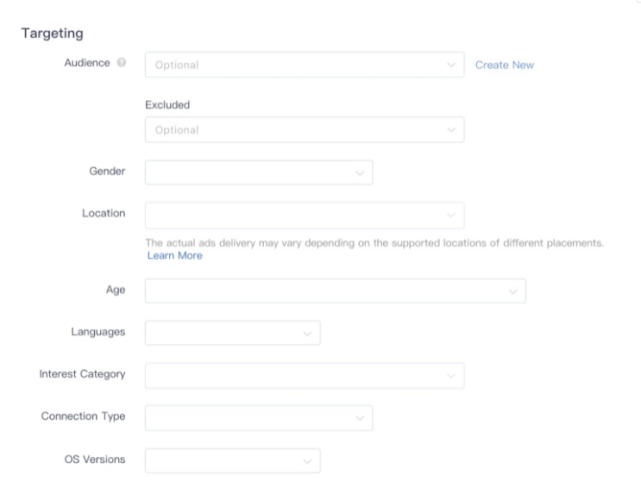Click the chevron arrow in Audience field
Viewport: 641px width, 494px height.
(x=451, y=65)
